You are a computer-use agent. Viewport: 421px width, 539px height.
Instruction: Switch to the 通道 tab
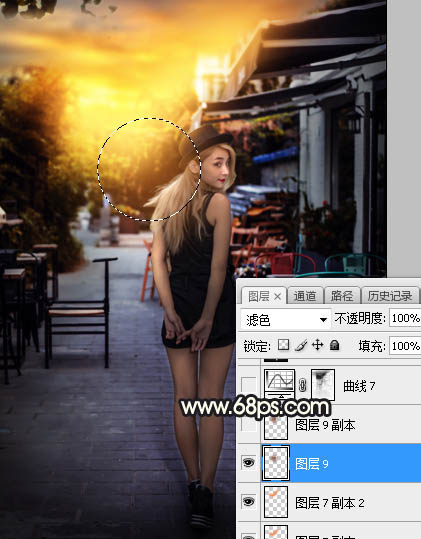pyautogui.click(x=305, y=296)
